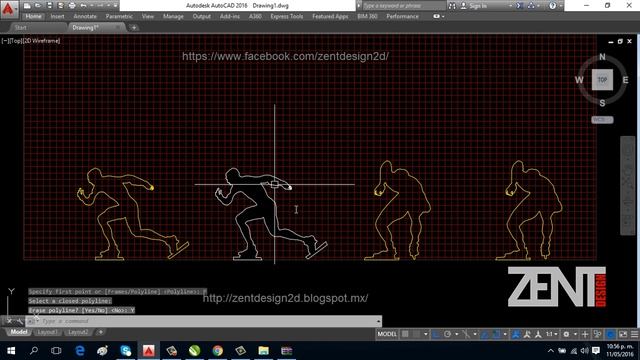640x360 pixels.
Task: Click the W direction on ViewCube compass
Action: 579,80
